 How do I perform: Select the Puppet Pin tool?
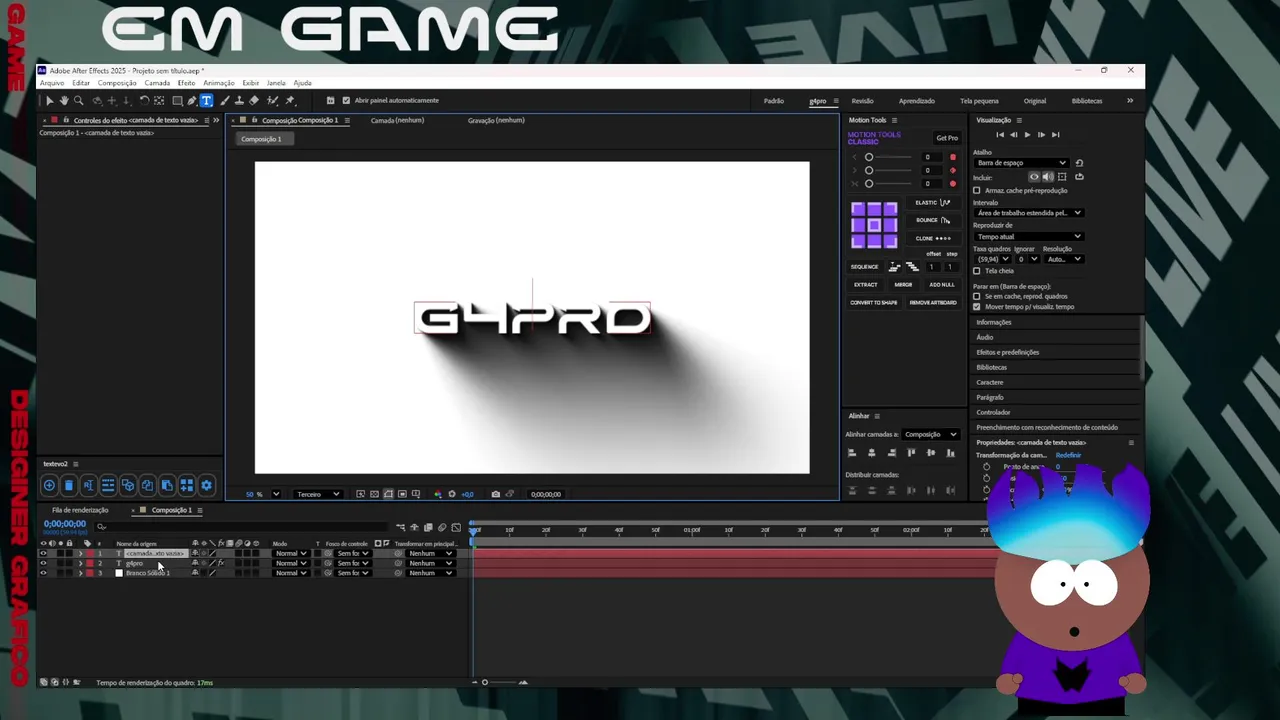(290, 100)
